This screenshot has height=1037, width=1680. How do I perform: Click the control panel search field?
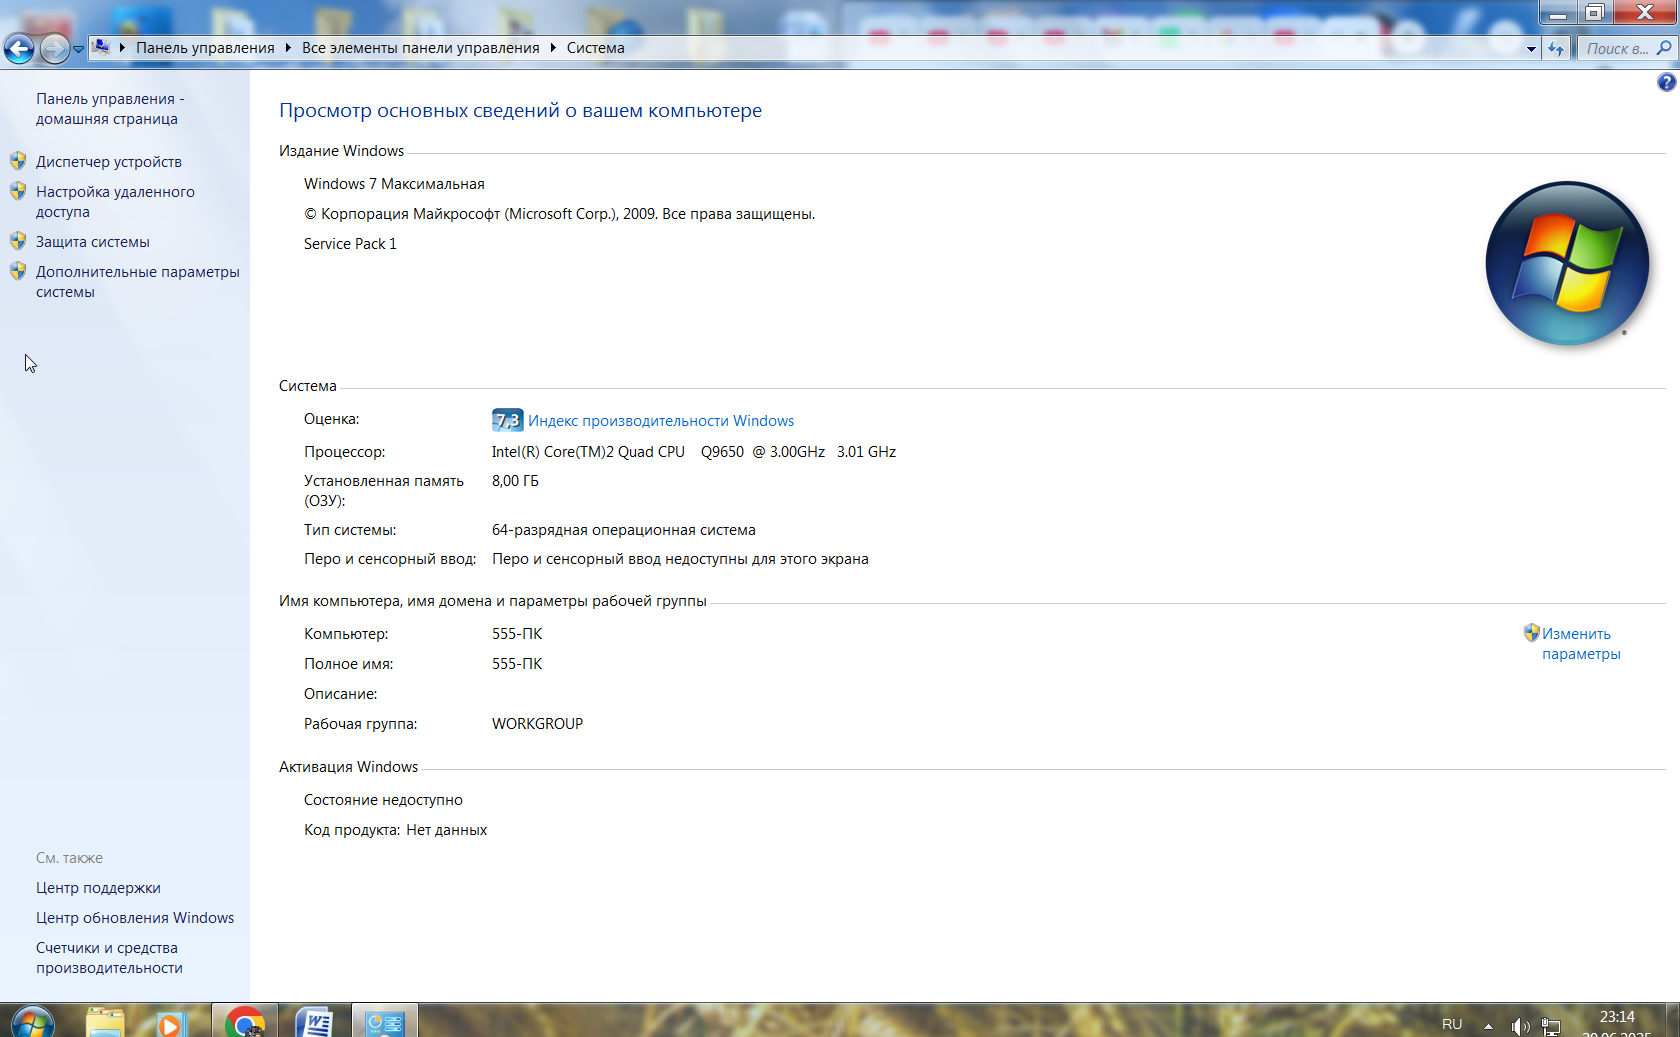tap(1617, 48)
